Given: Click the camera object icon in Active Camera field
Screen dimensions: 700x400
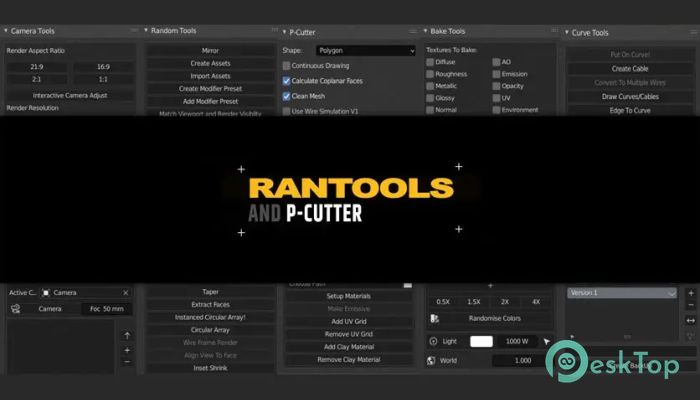Looking at the screenshot, I should [x=46, y=293].
